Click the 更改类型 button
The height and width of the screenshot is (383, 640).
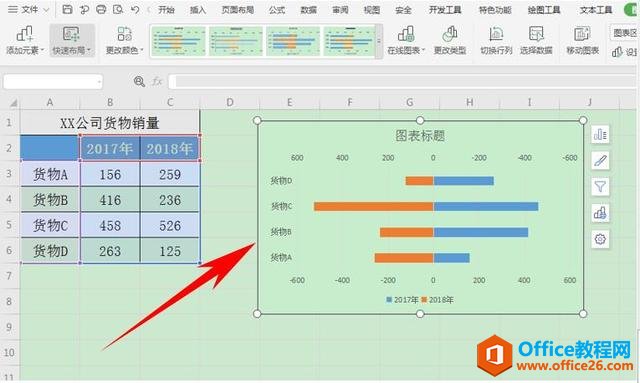(x=449, y=40)
